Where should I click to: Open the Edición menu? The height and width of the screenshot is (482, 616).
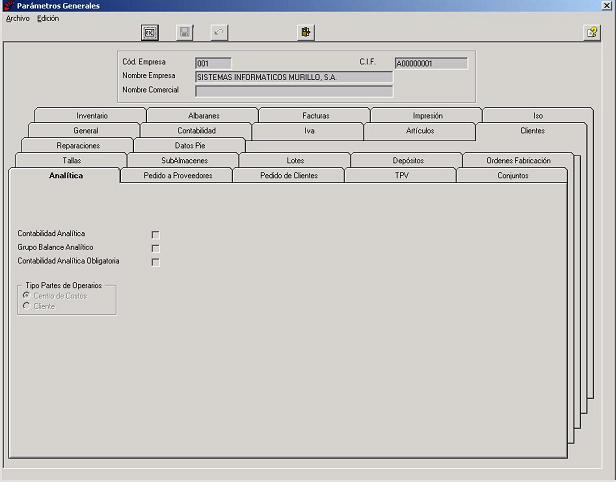[48, 18]
